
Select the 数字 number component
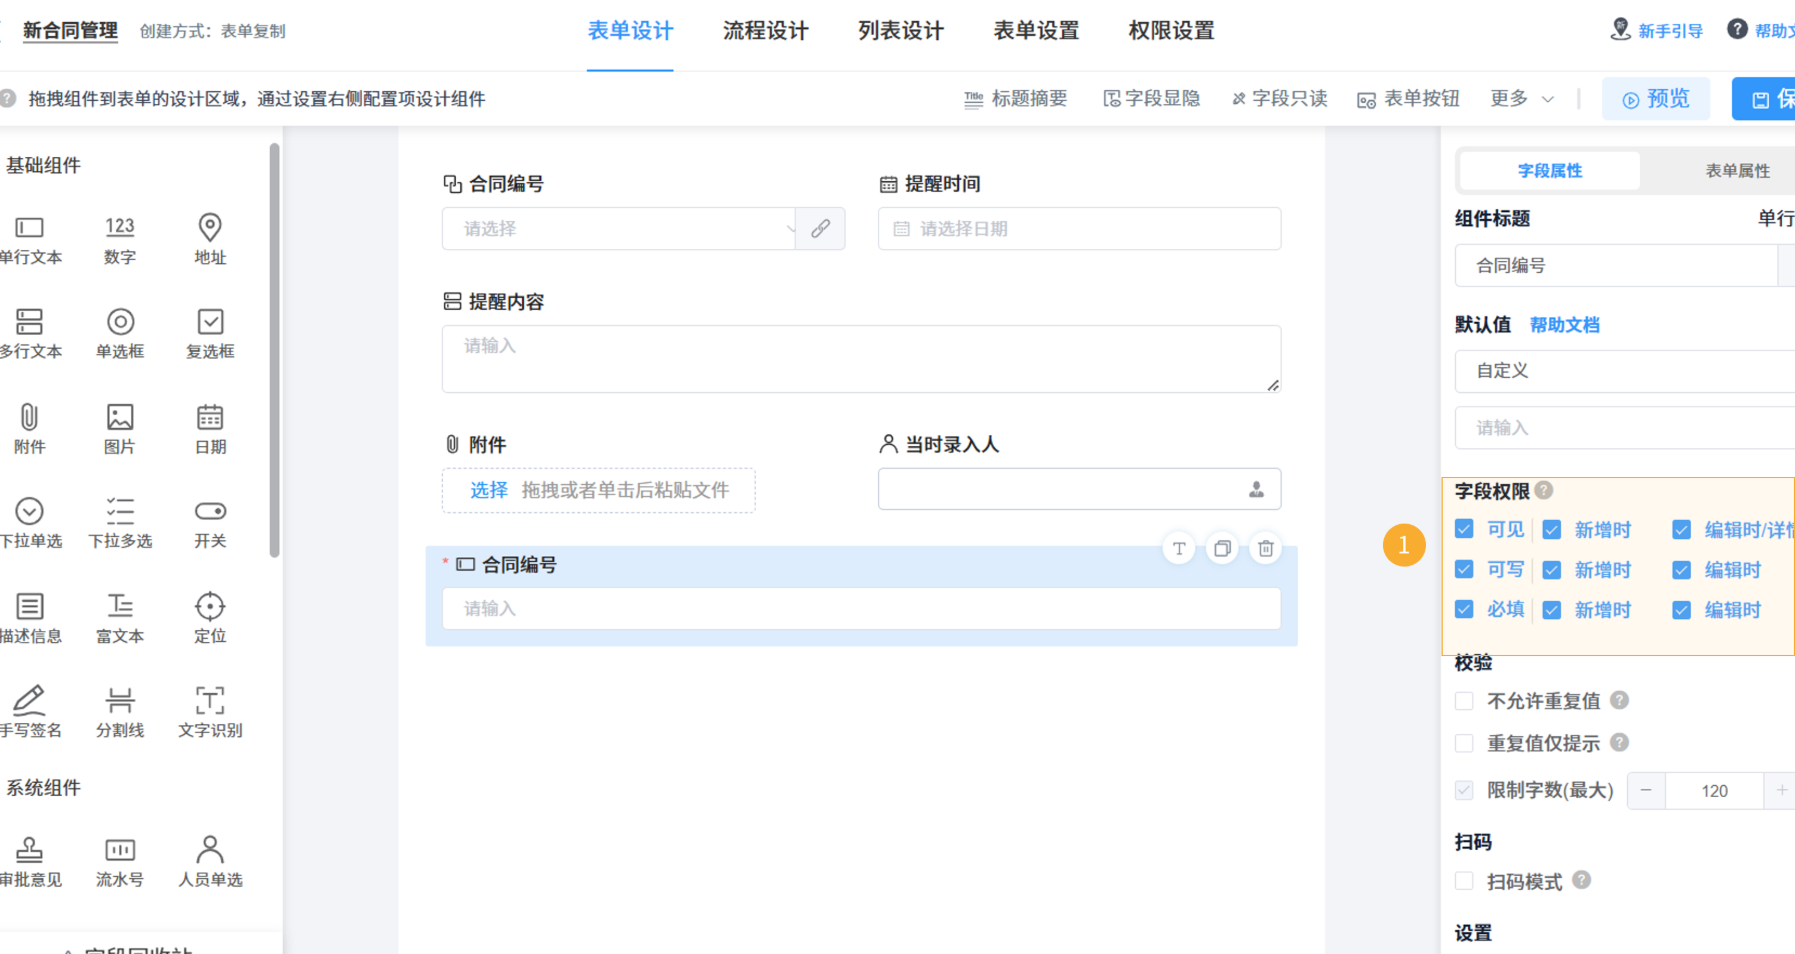pyautogui.click(x=120, y=239)
